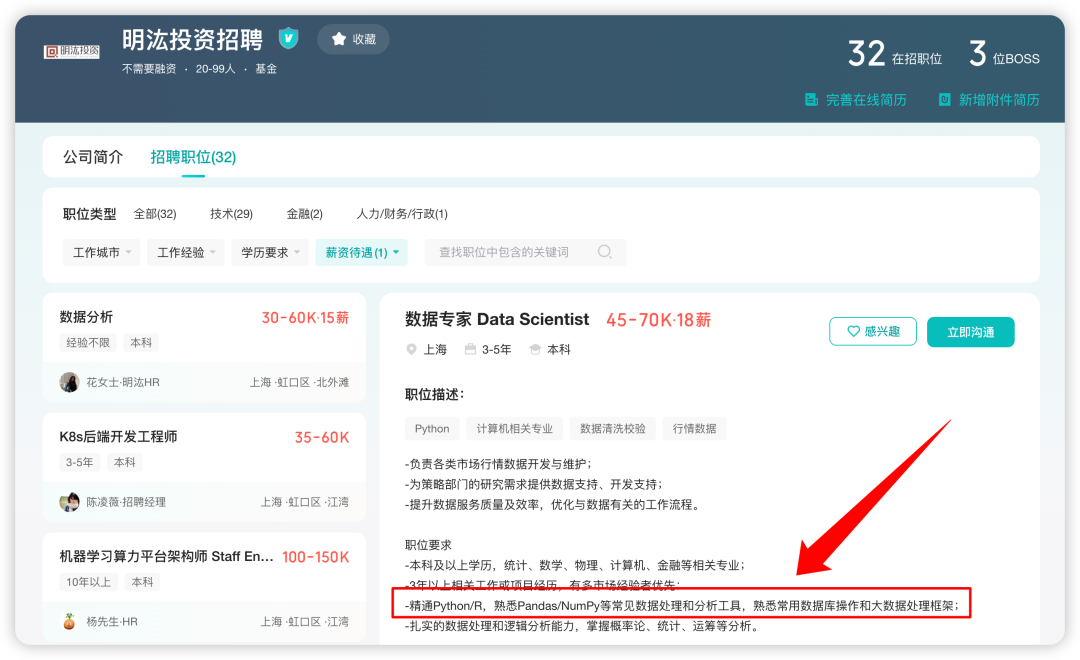Click the 新增附件简历 attachment icon
Screen dimensions: 1080x660
pos(944,100)
